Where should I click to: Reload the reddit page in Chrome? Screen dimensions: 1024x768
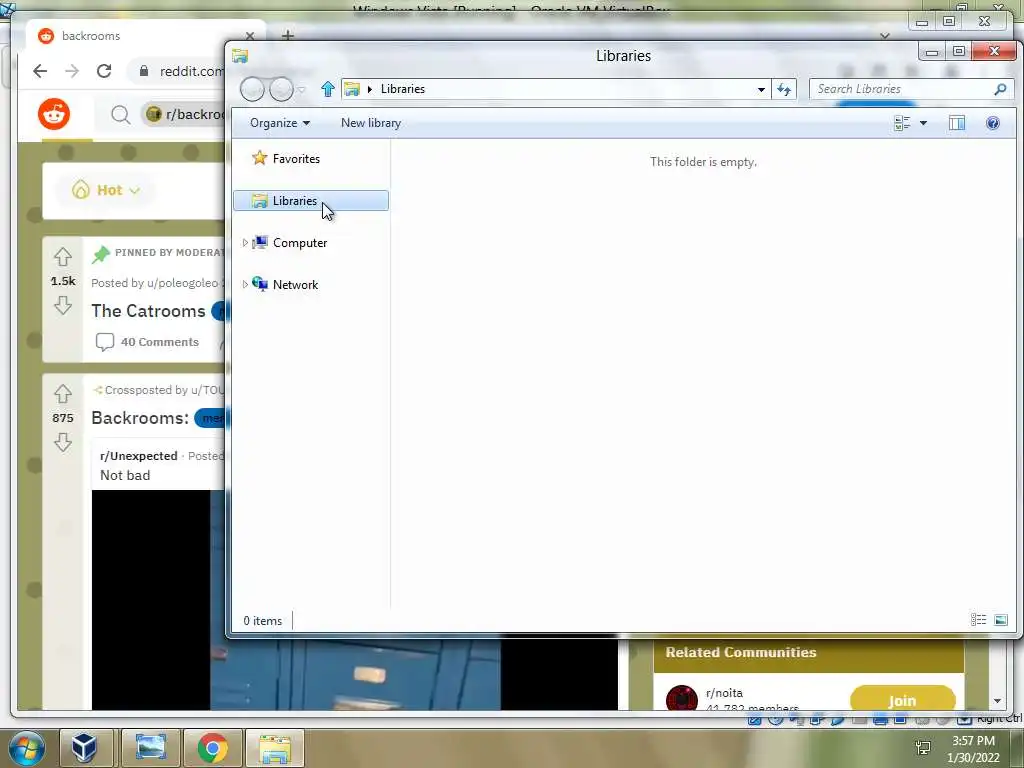(x=104, y=71)
